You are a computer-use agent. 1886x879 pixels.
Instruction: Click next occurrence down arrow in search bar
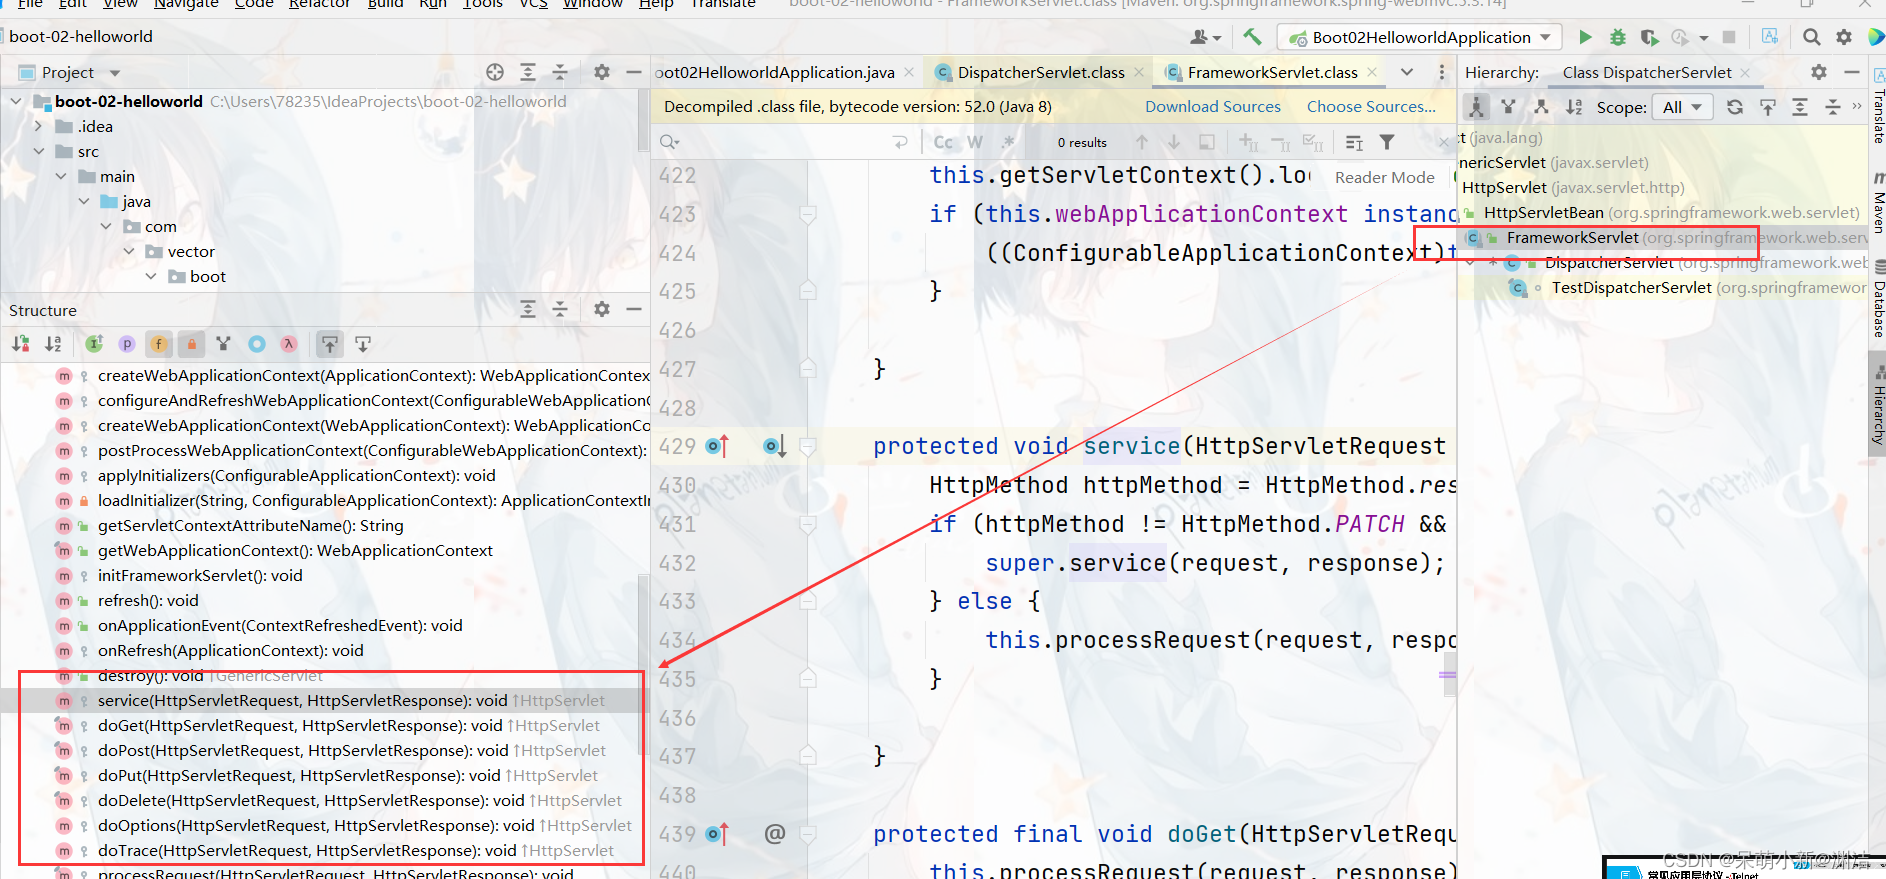[1174, 142]
